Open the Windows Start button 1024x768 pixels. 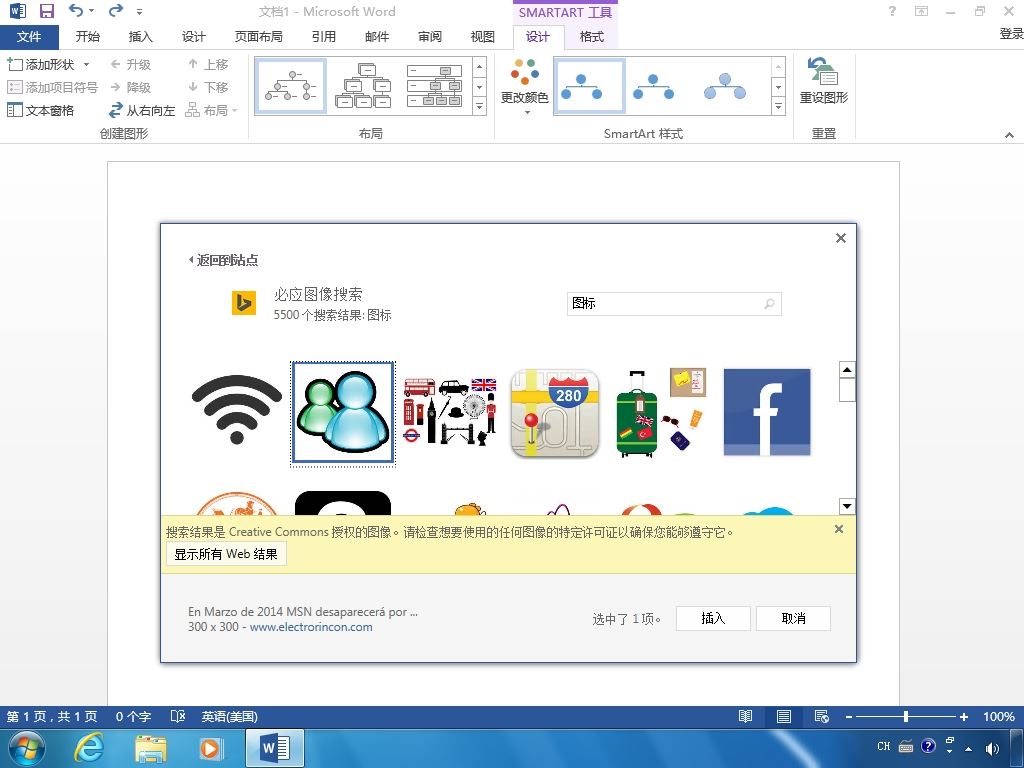(x=27, y=748)
